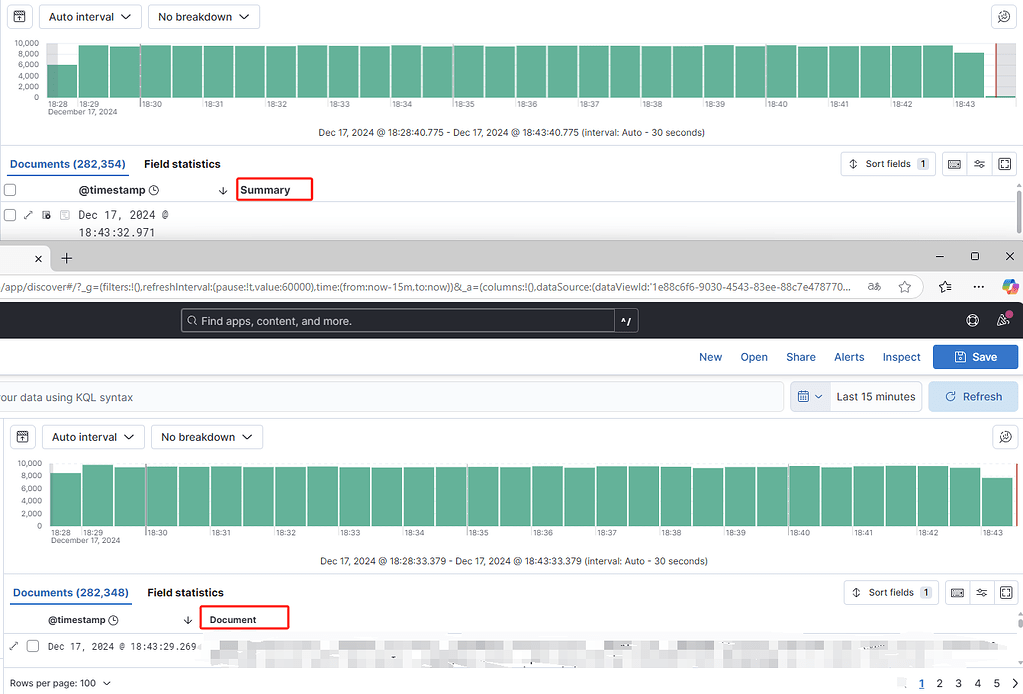Viewport: 1023px width, 694px height.
Task: Switch to the Field statistics tab
Action: point(185,592)
